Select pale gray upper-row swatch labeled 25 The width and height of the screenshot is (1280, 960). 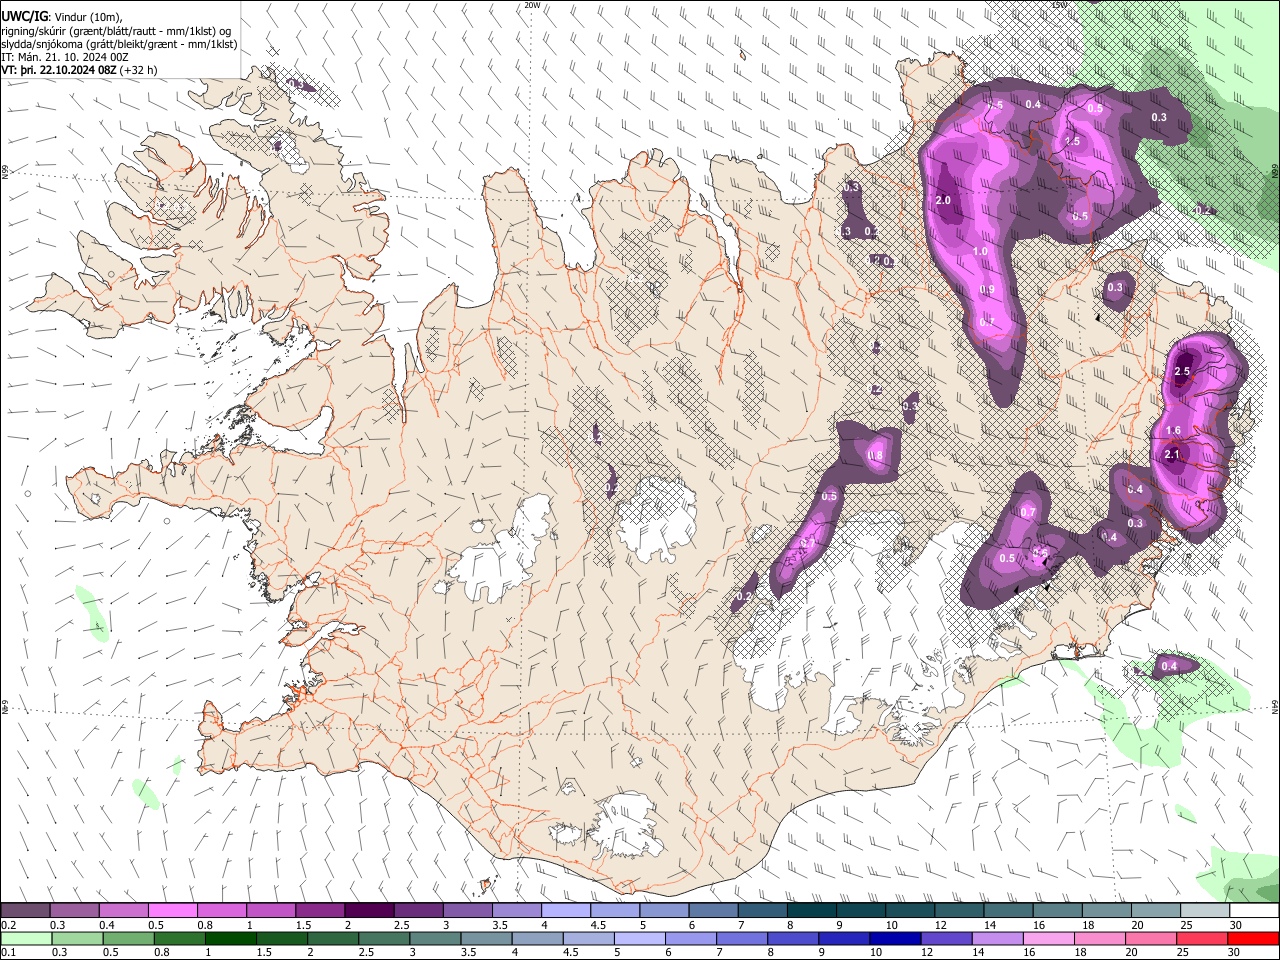1205,910
